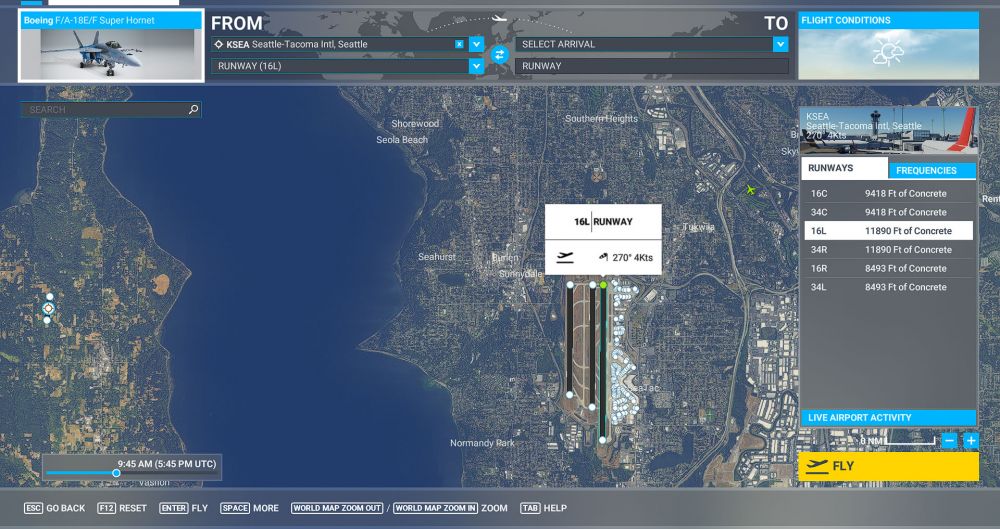The width and height of the screenshot is (1000, 529).
Task: Select the Boeing F/A-18E/F Super Hornet aircraft thumbnail
Action: pyautogui.click(x=112, y=46)
